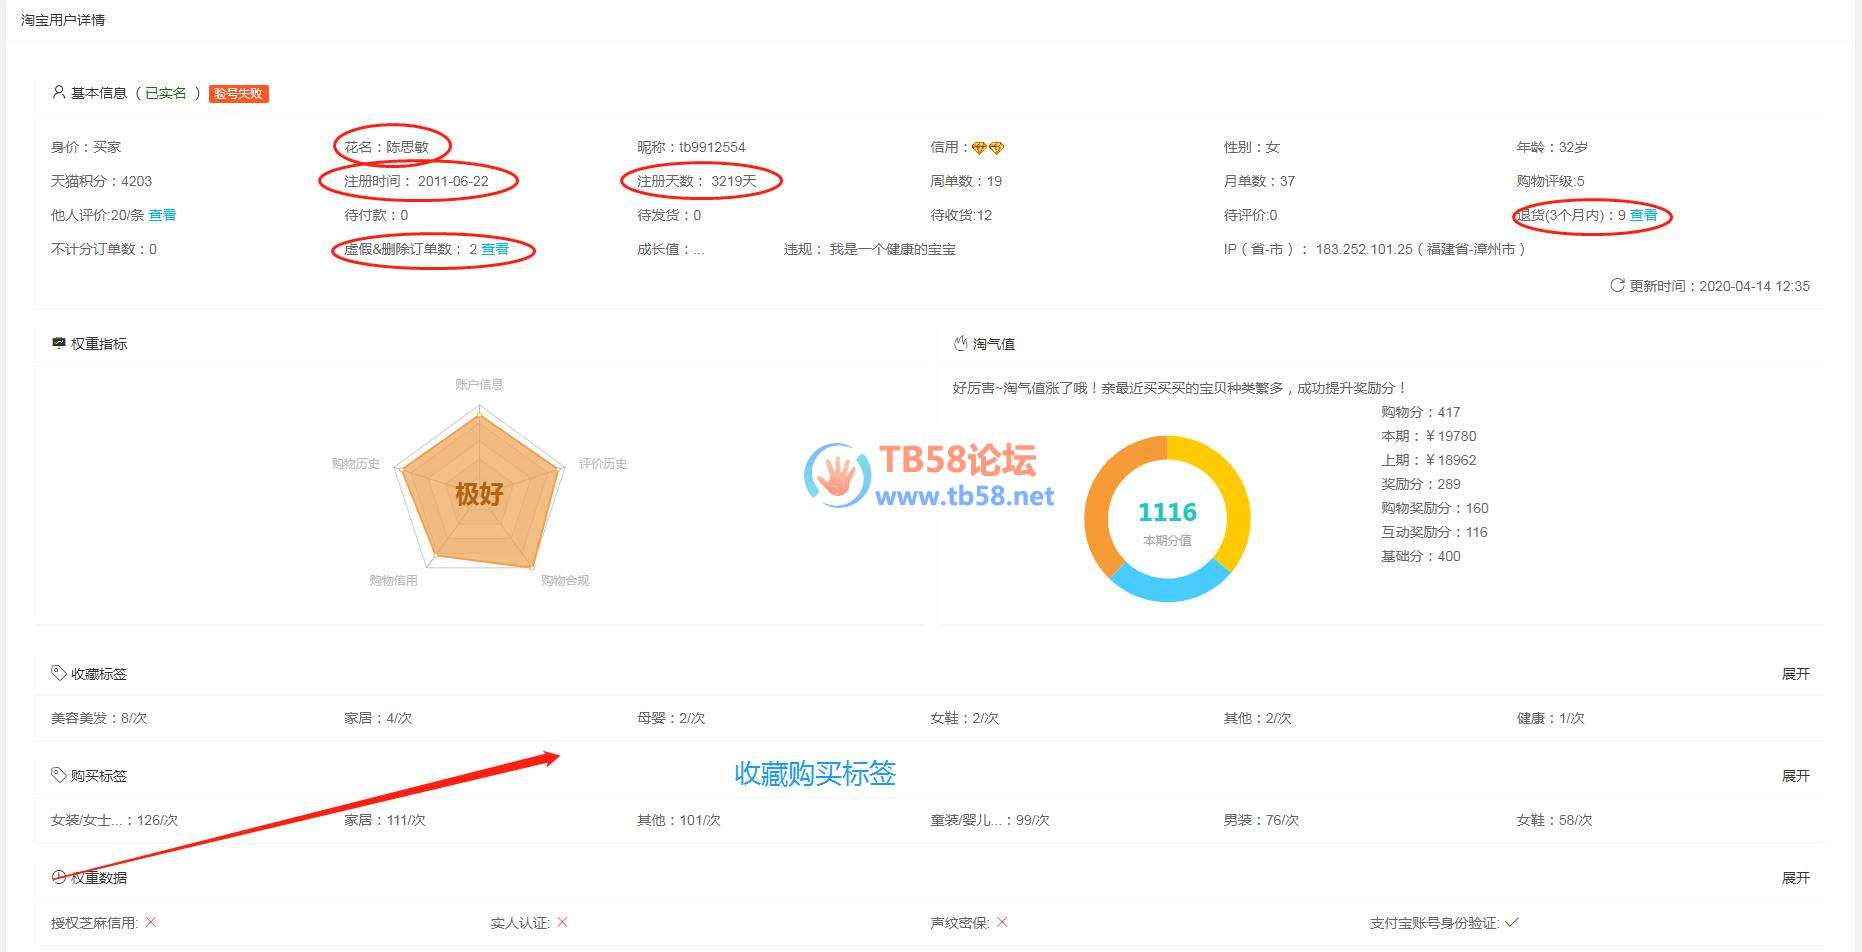Click the refresh icon beside 更新时间
Screen dimensions: 1862x952
[1617, 285]
